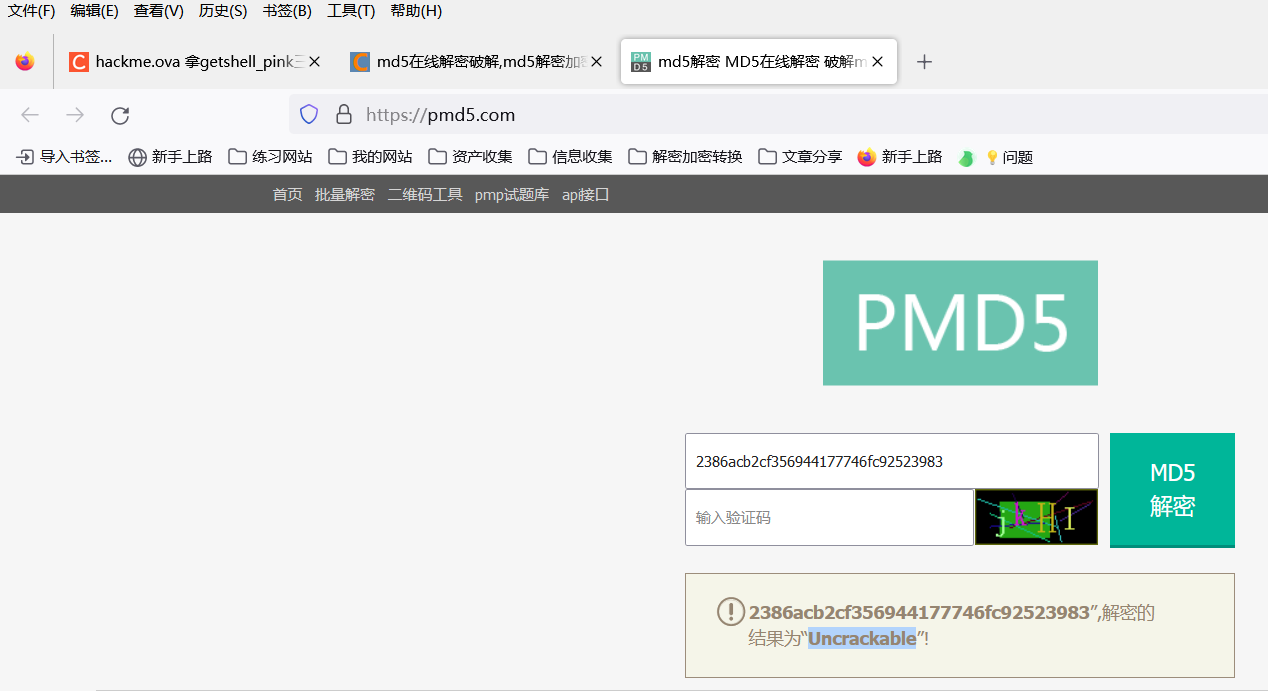This screenshot has width=1268, height=691.
Task: Click the MD5解密 button
Action: click(x=1171, y=489)
